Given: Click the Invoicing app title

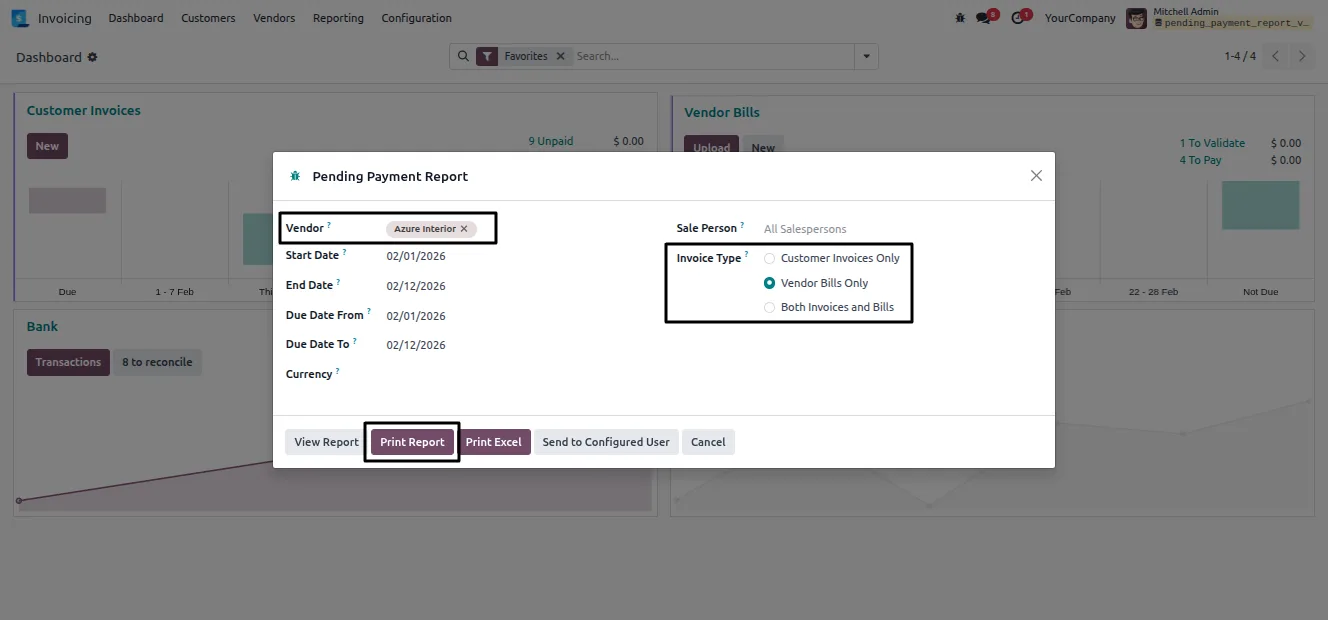Looking at the screenshot, I should click(64, 18).
